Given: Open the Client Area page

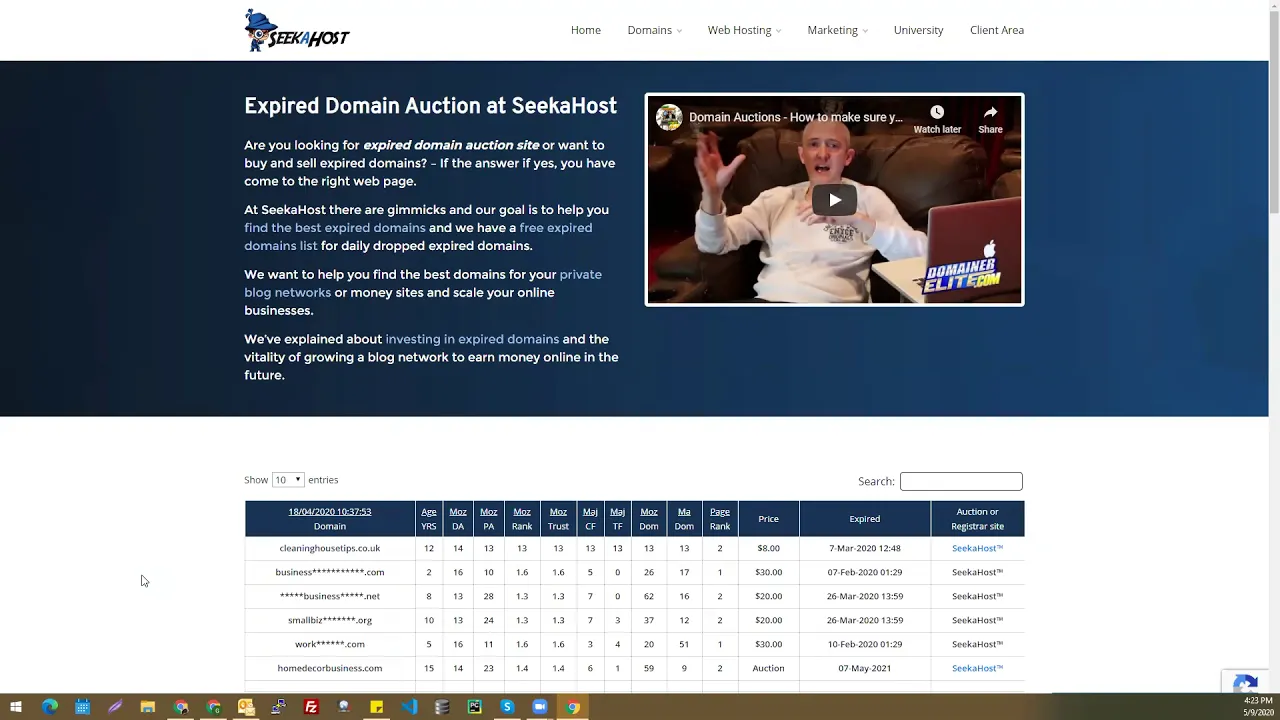Looking at the screenshot, I should coord(997,30).
